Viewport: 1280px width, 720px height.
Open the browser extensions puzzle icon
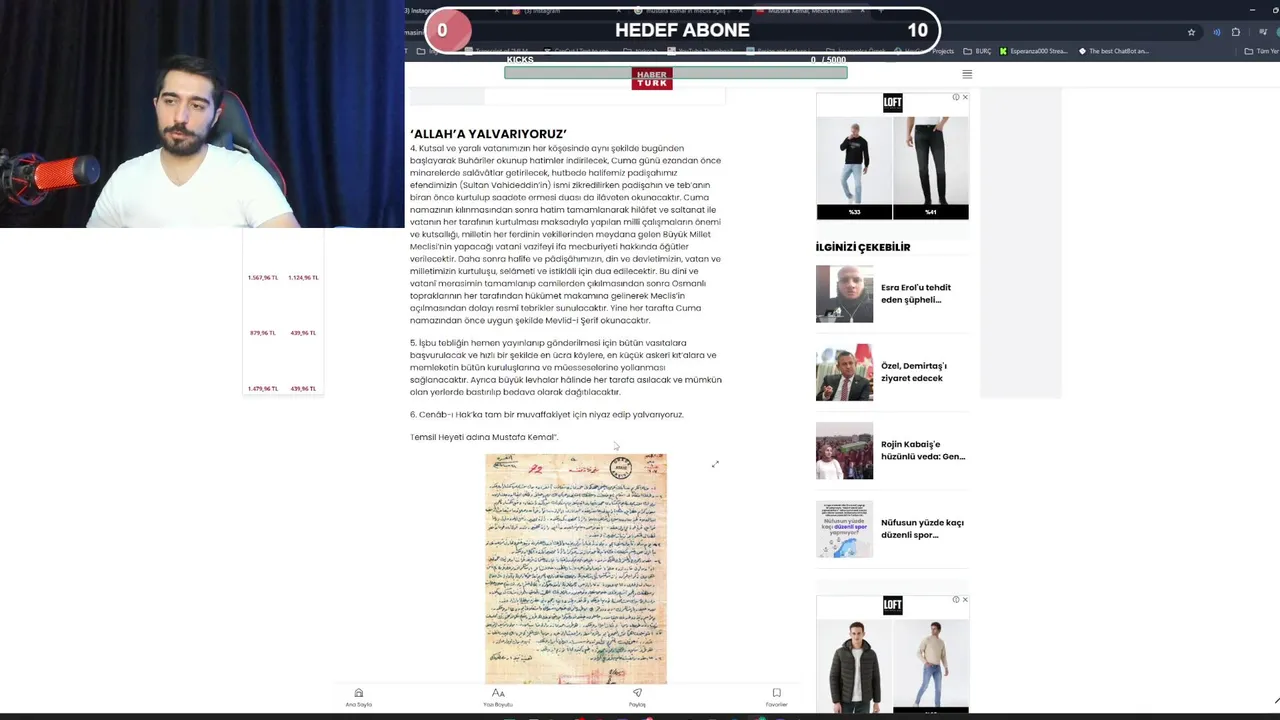[1235, 32]
